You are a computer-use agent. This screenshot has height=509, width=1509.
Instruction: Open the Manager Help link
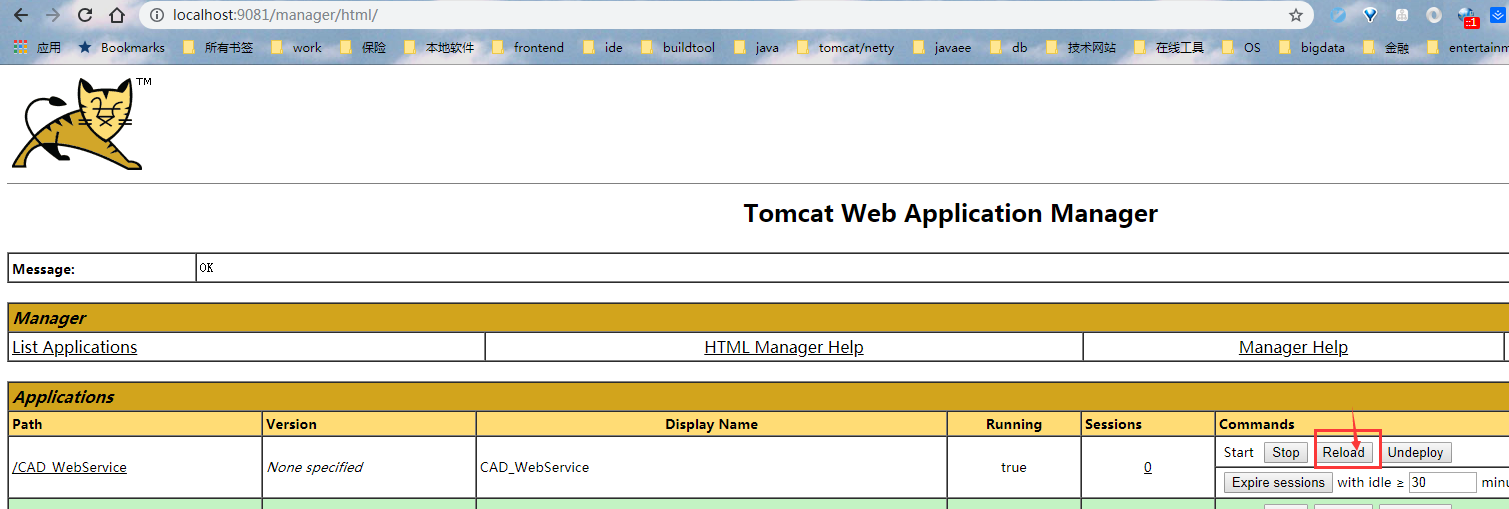[1293, 347]
